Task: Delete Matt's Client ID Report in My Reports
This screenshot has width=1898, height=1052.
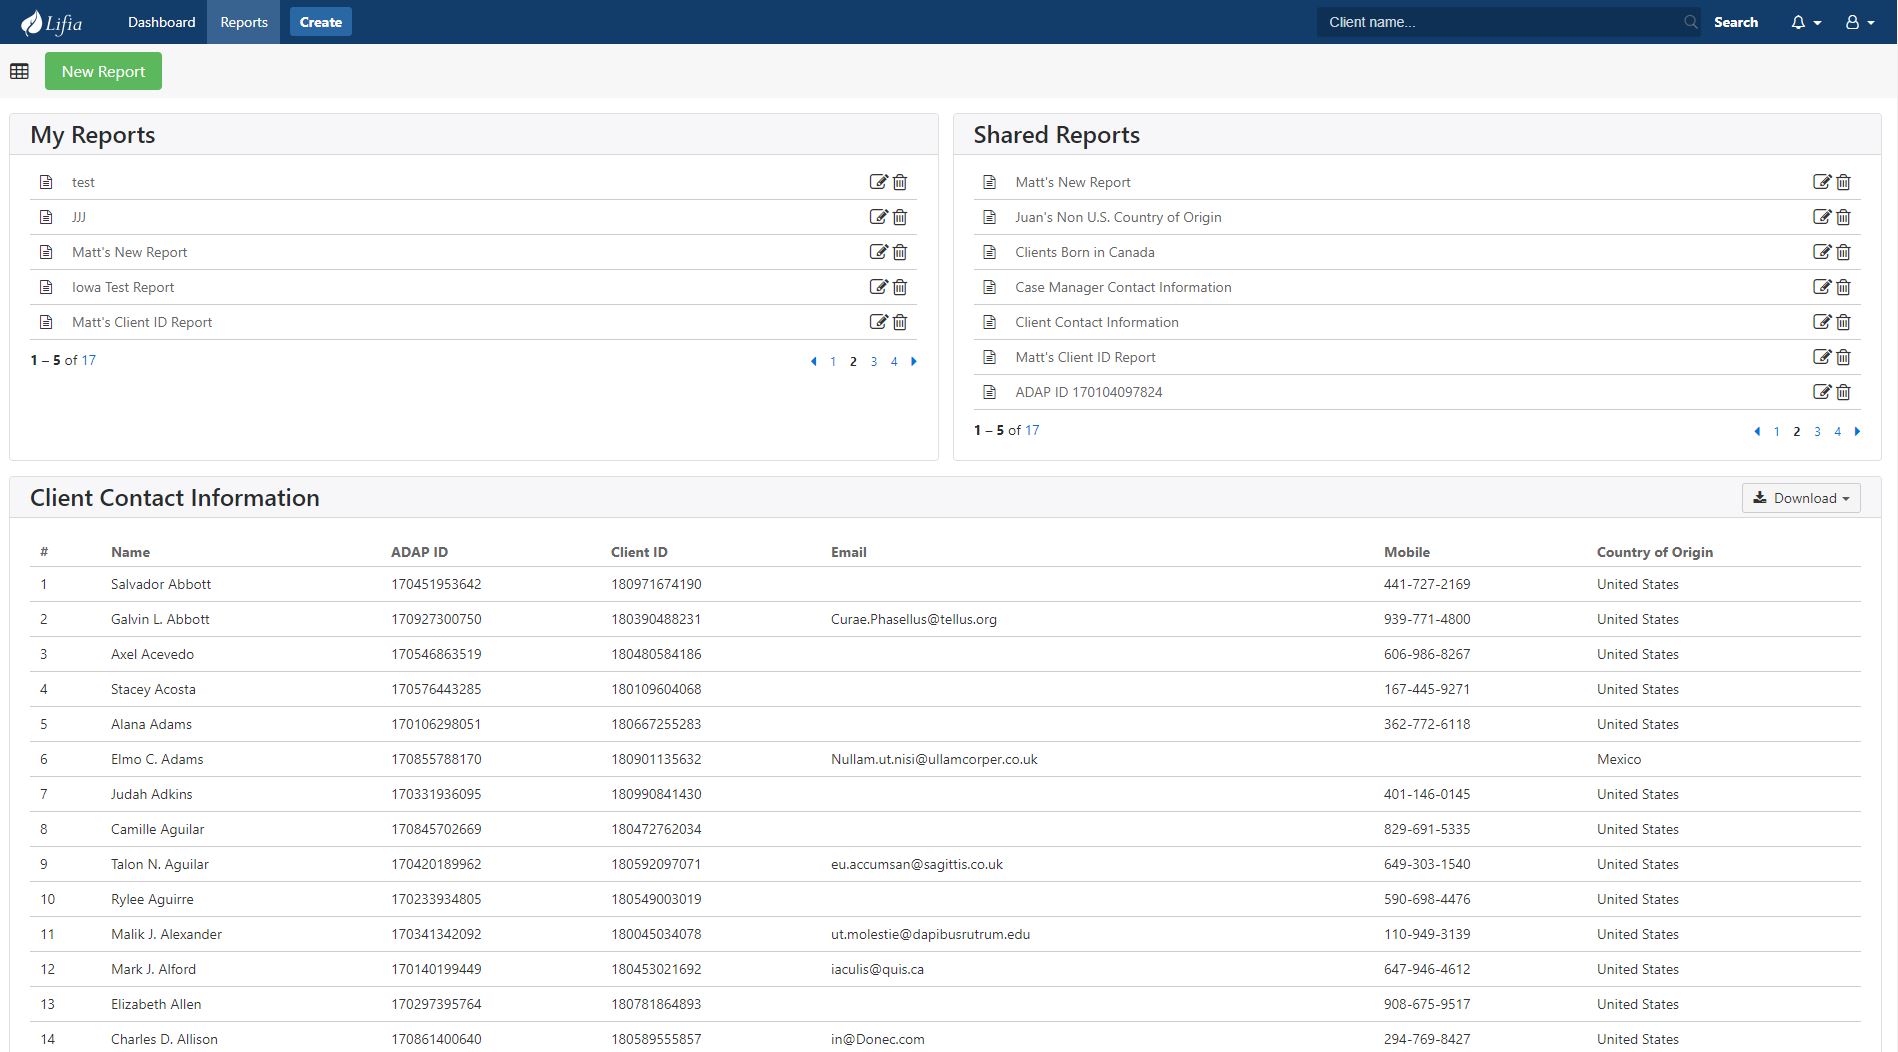Action: point(900,322)
